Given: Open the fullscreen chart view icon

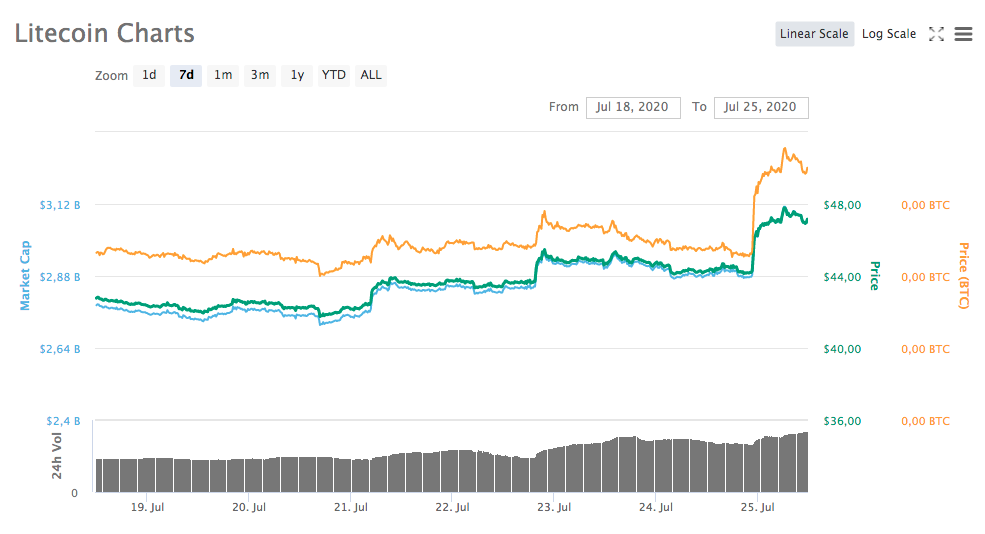Looking at the screenshot, I should click(x=936, y=34).
